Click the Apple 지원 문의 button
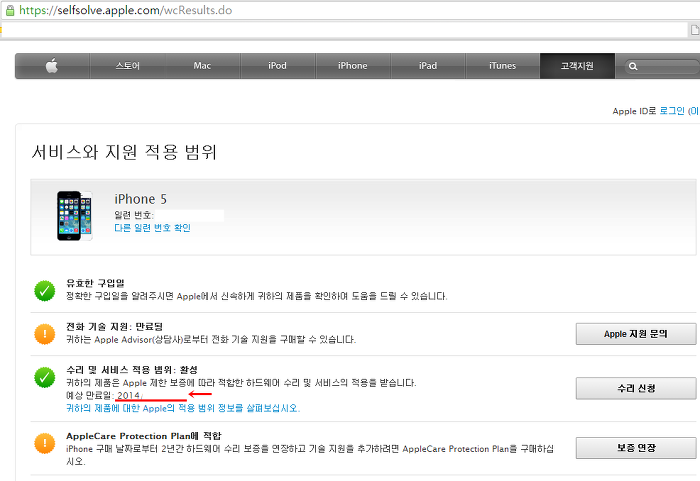Viewport: 700px width, 481px height. coord(636,334)
